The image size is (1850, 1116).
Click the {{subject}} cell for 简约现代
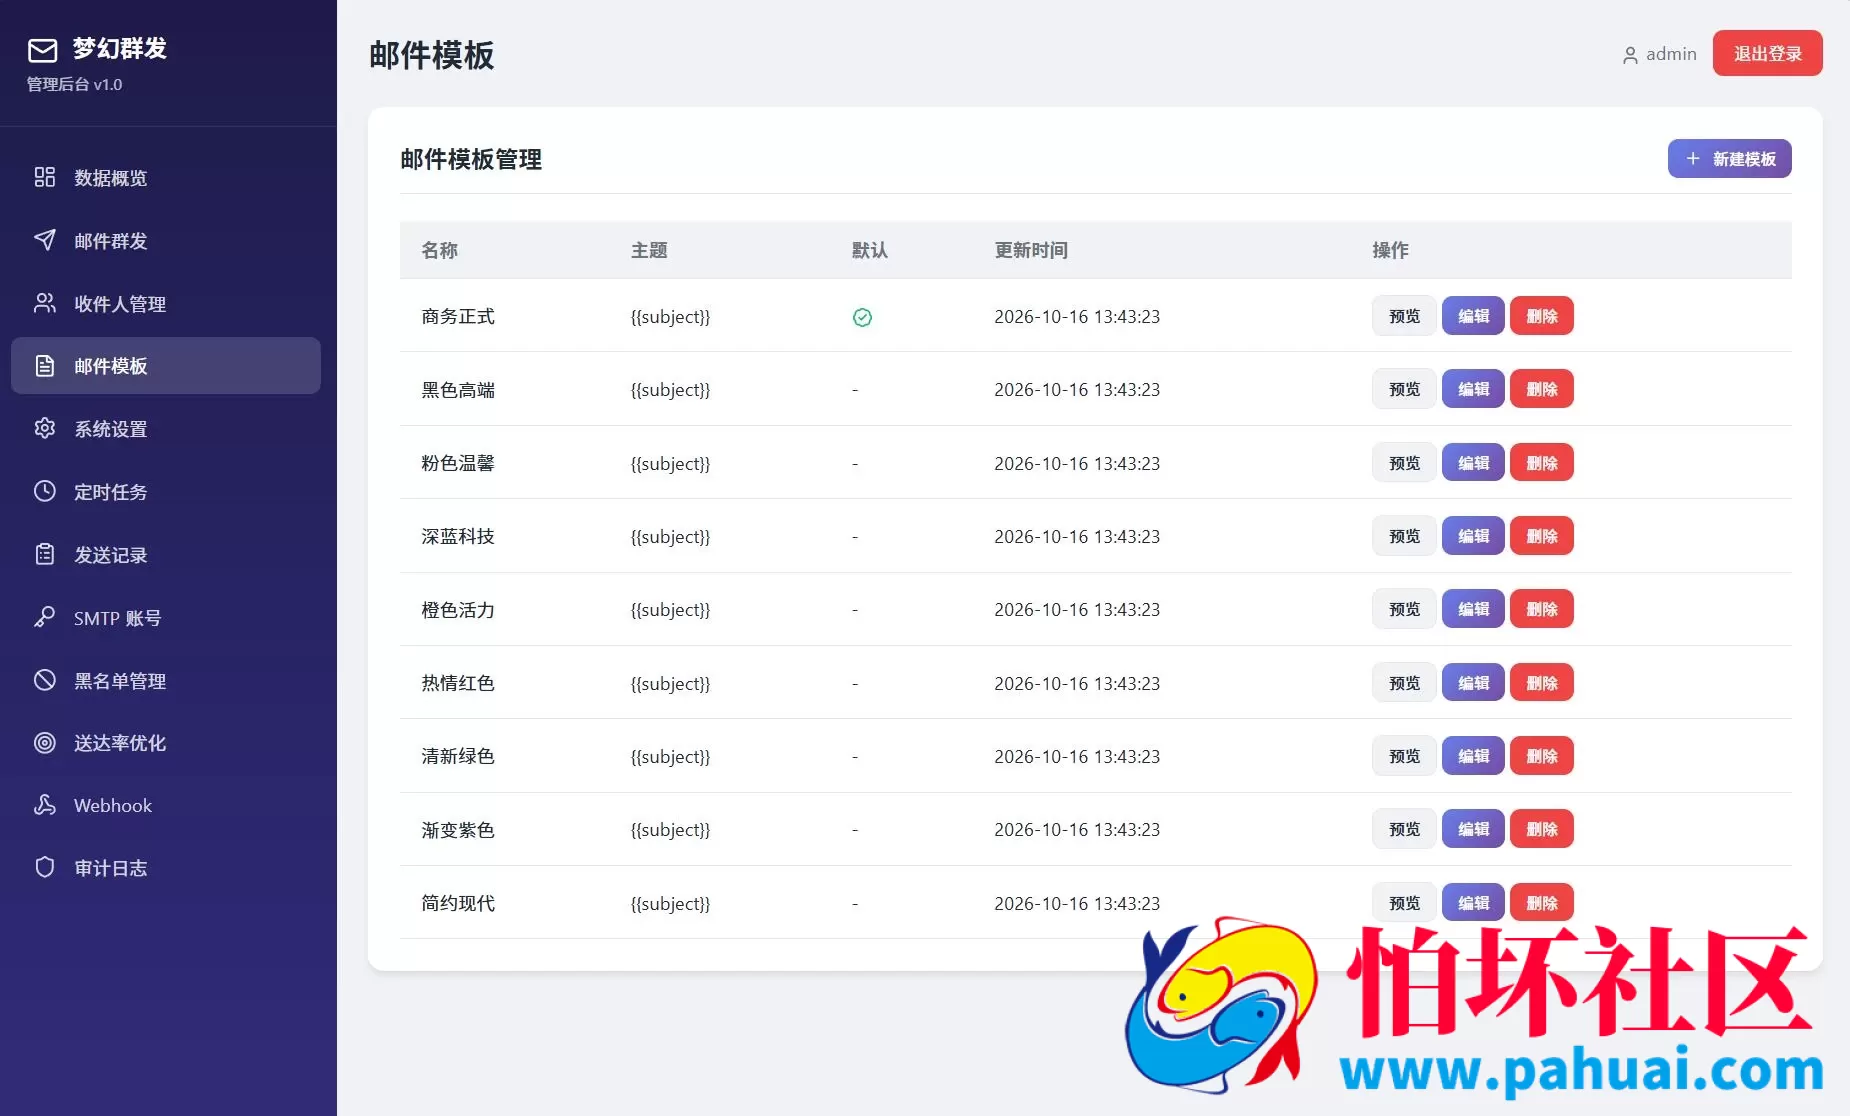tap(670, 904)
